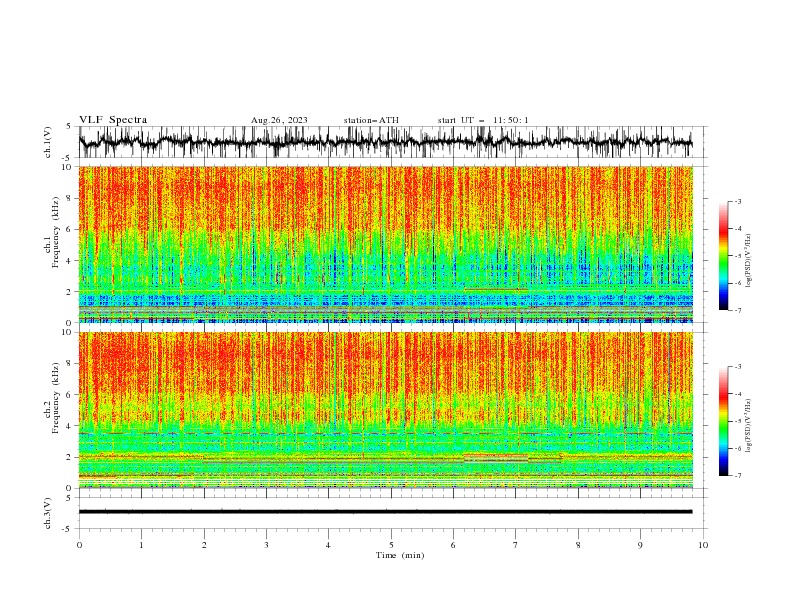Click time axis tick label "8"

tap(578, 545)
